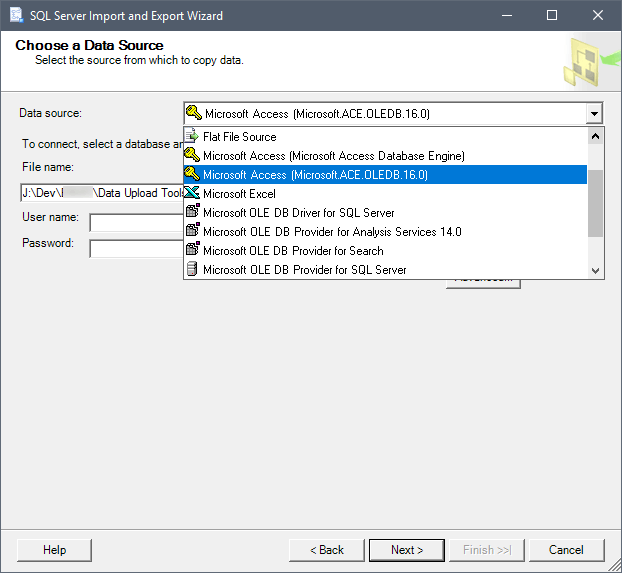The height and width of the screenshot is (573, 622).
Task: Maximize the wizard window
Action: coord(552,15)
